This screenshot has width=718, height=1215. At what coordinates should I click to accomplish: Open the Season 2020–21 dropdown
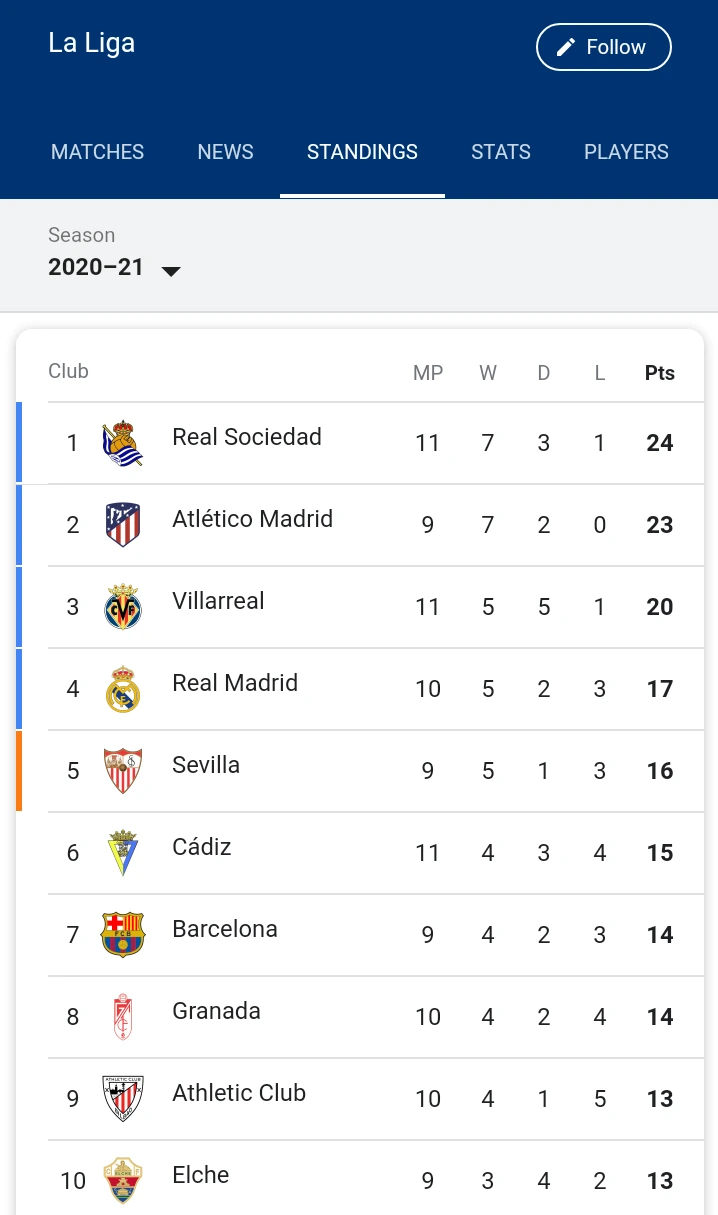pos(115,268)
